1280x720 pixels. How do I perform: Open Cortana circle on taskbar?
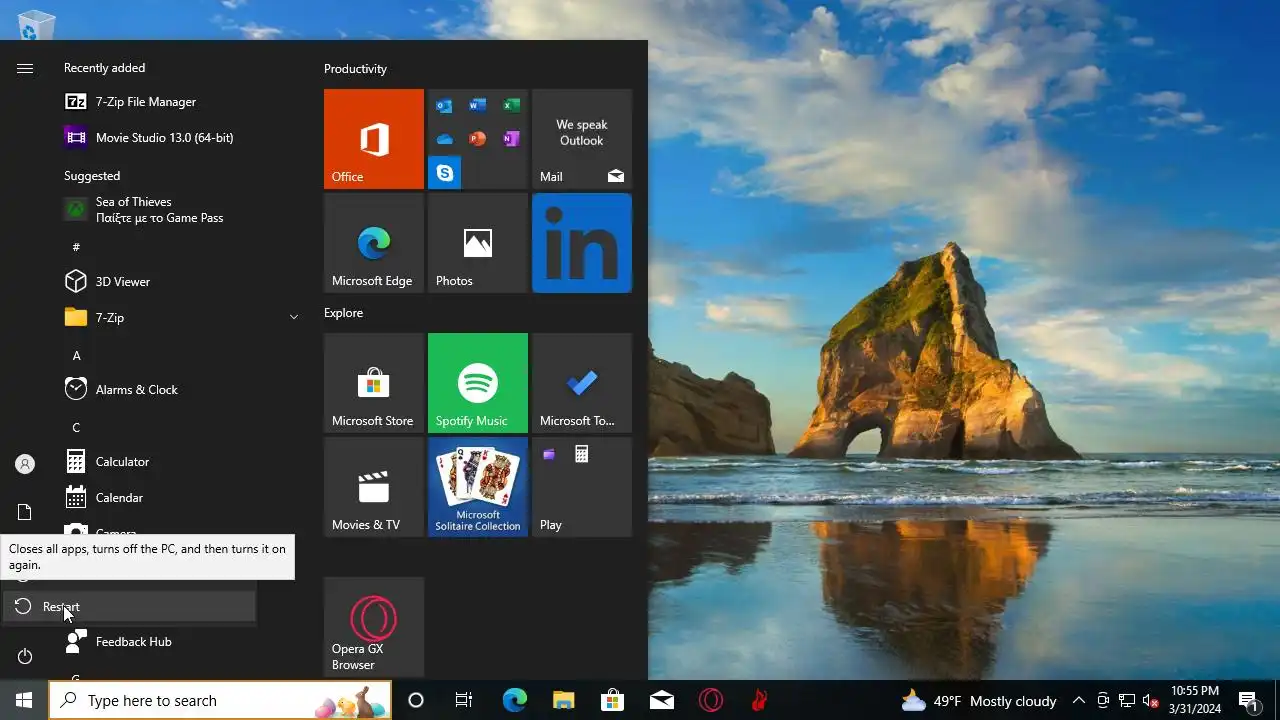click(416, 701)
